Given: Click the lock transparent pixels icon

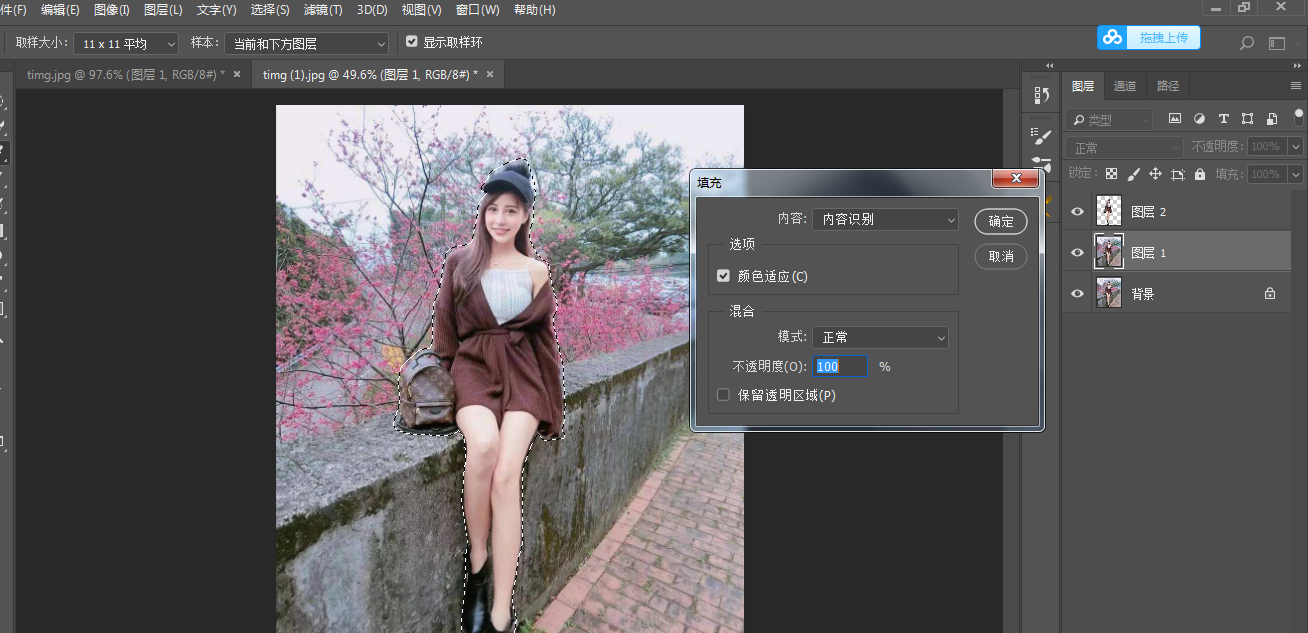Looking at the screenshot, I should click(1111, 174).
